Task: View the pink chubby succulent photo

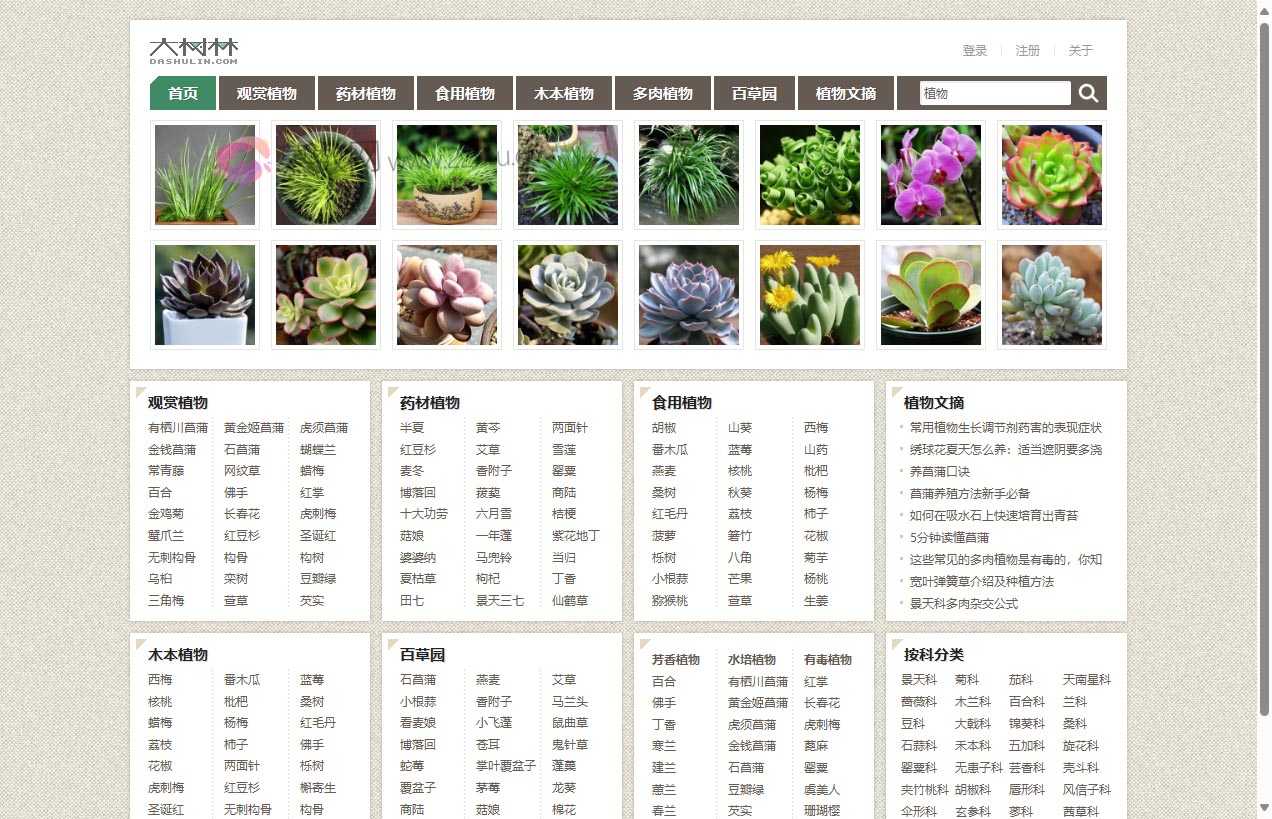Action: click(446, 295)
